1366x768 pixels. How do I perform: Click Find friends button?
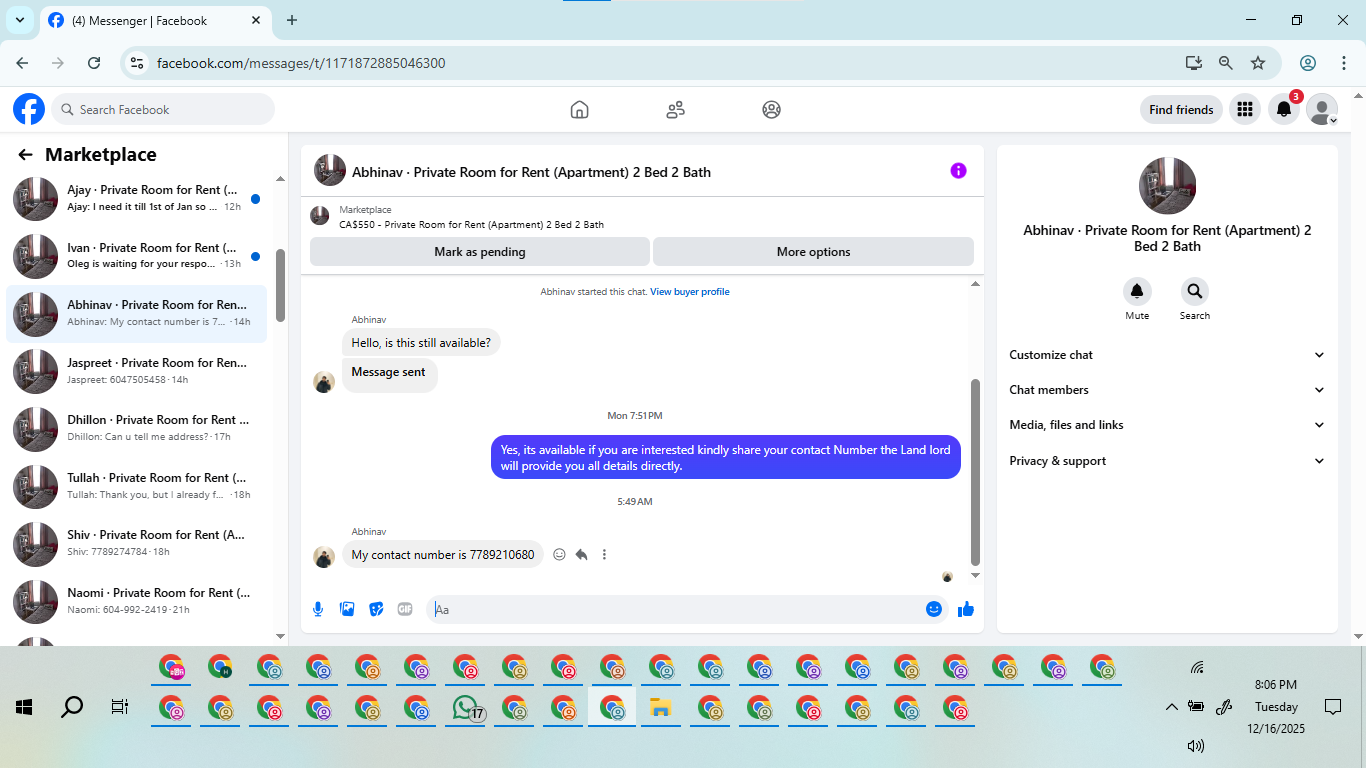(x=1181, y=110)
